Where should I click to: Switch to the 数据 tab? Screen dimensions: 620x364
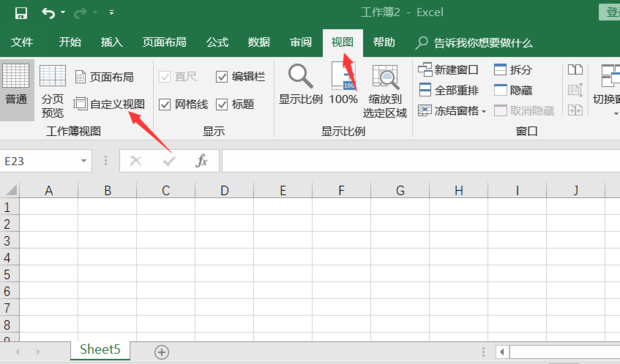coord(259,42)
